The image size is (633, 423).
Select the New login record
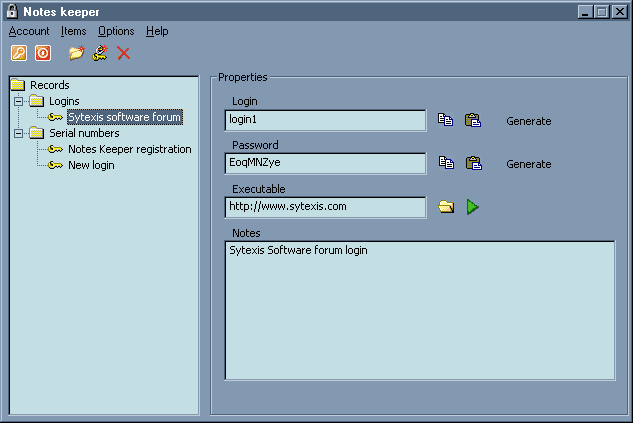click(91, 165)
